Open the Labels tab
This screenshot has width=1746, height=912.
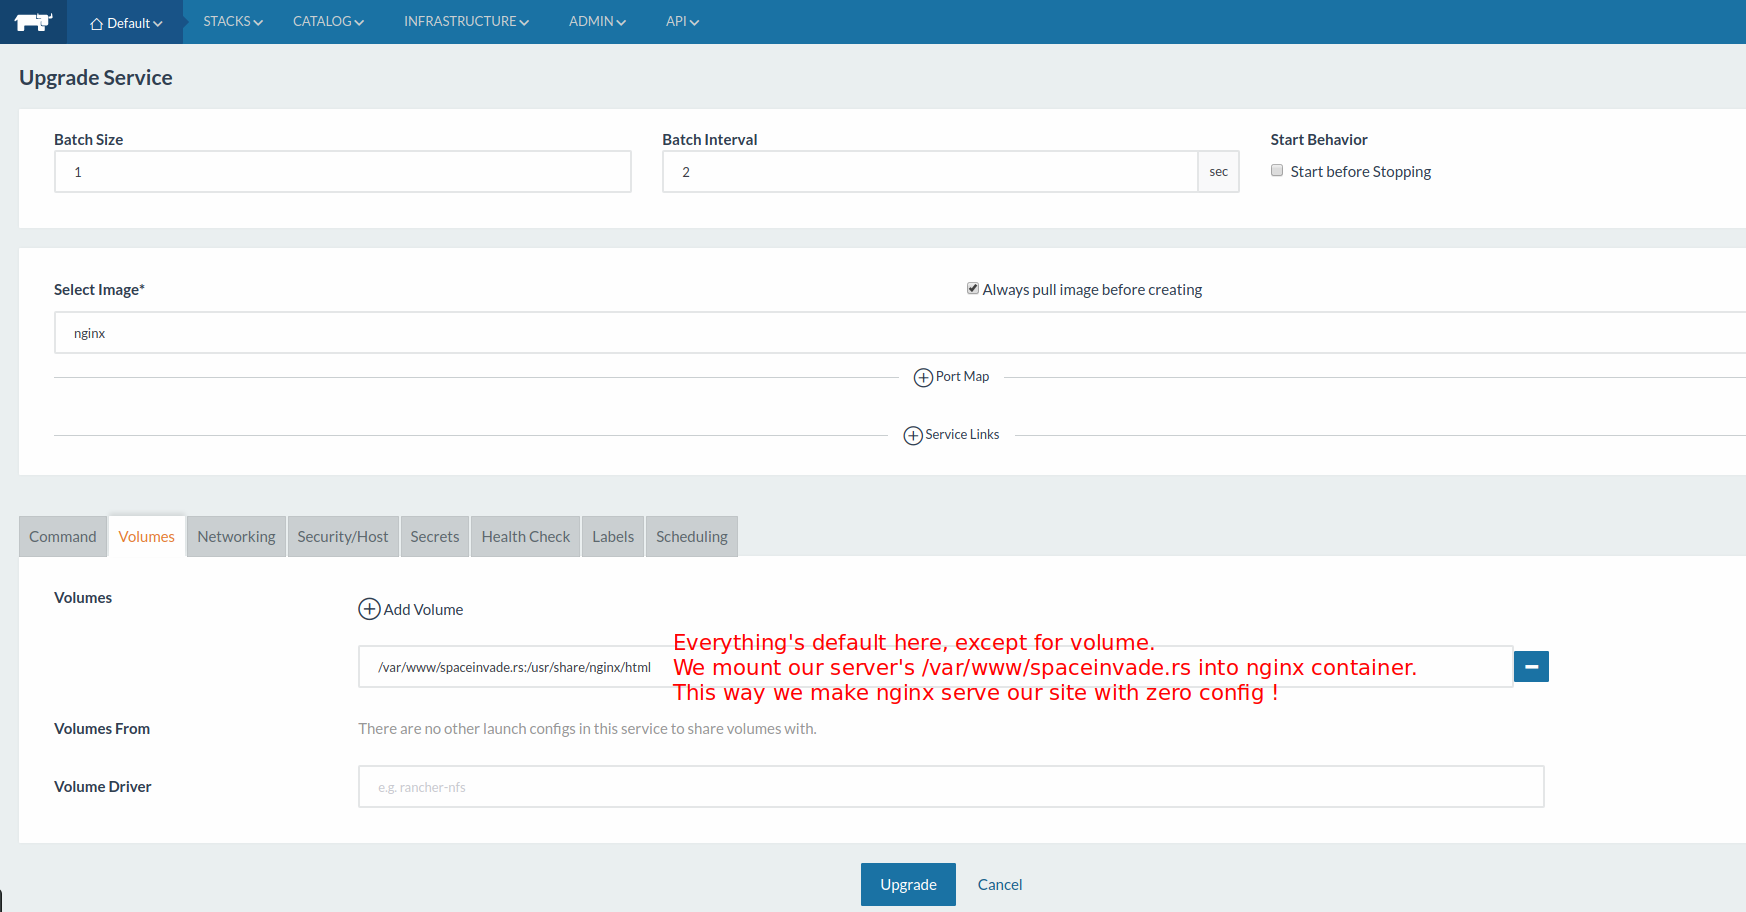point(613,537)
